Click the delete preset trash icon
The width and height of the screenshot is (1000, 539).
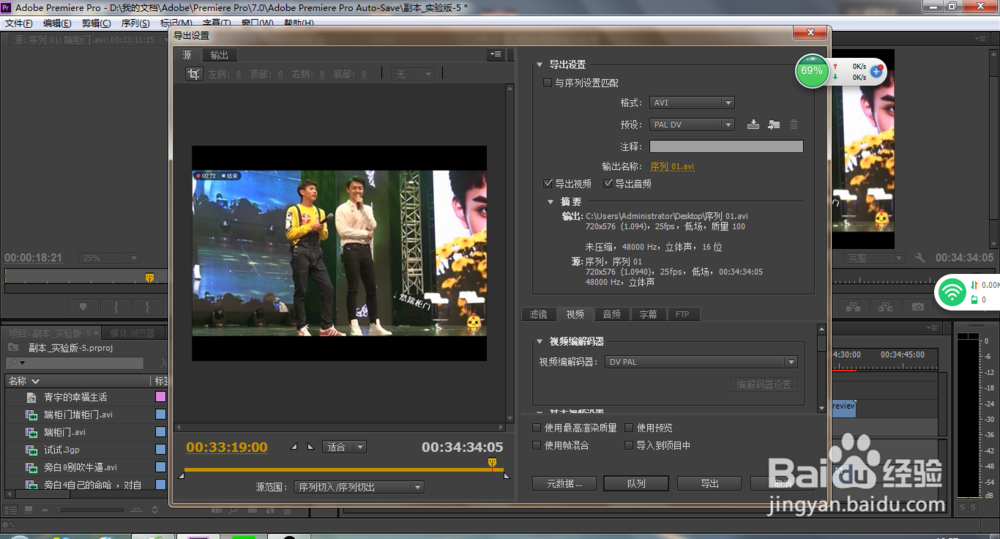[x=794, y=124]
